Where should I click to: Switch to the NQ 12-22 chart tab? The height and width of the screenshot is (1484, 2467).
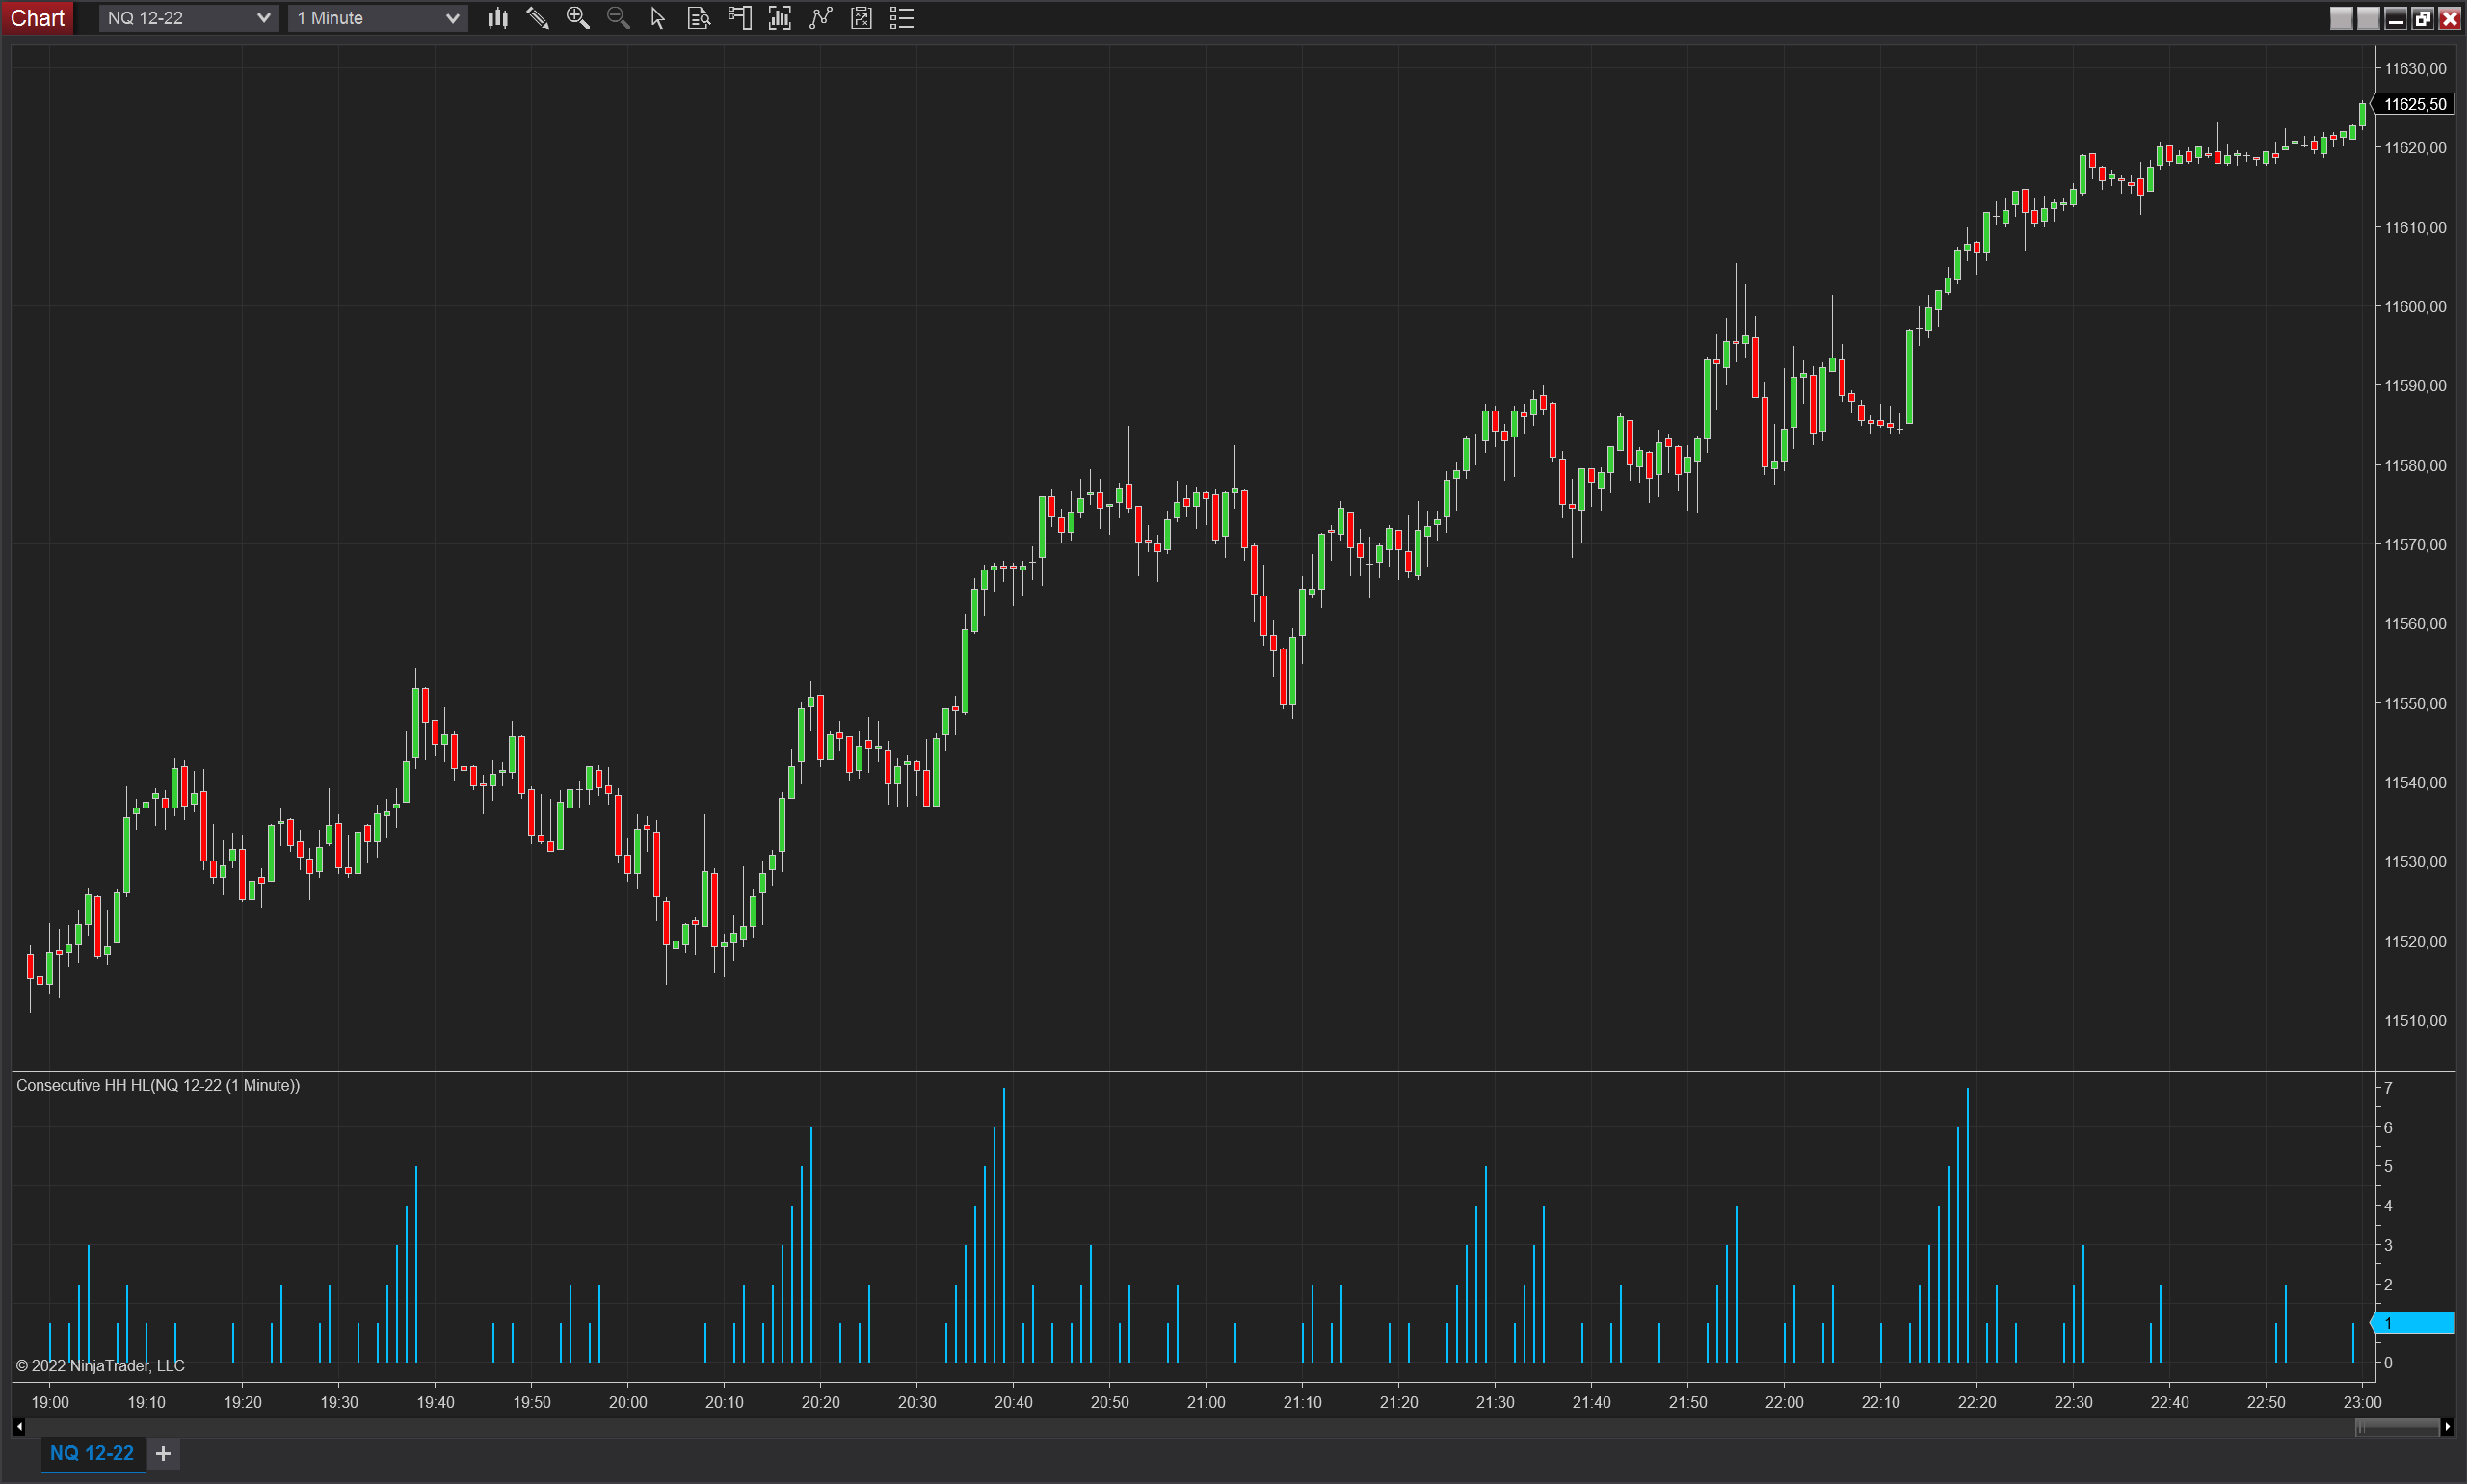(92, 1453)
